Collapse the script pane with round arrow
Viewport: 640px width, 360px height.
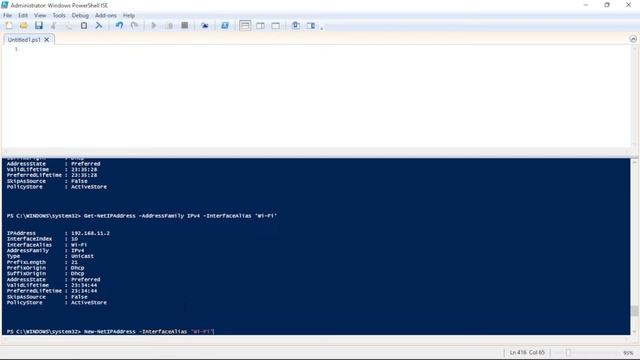[633, 39]
